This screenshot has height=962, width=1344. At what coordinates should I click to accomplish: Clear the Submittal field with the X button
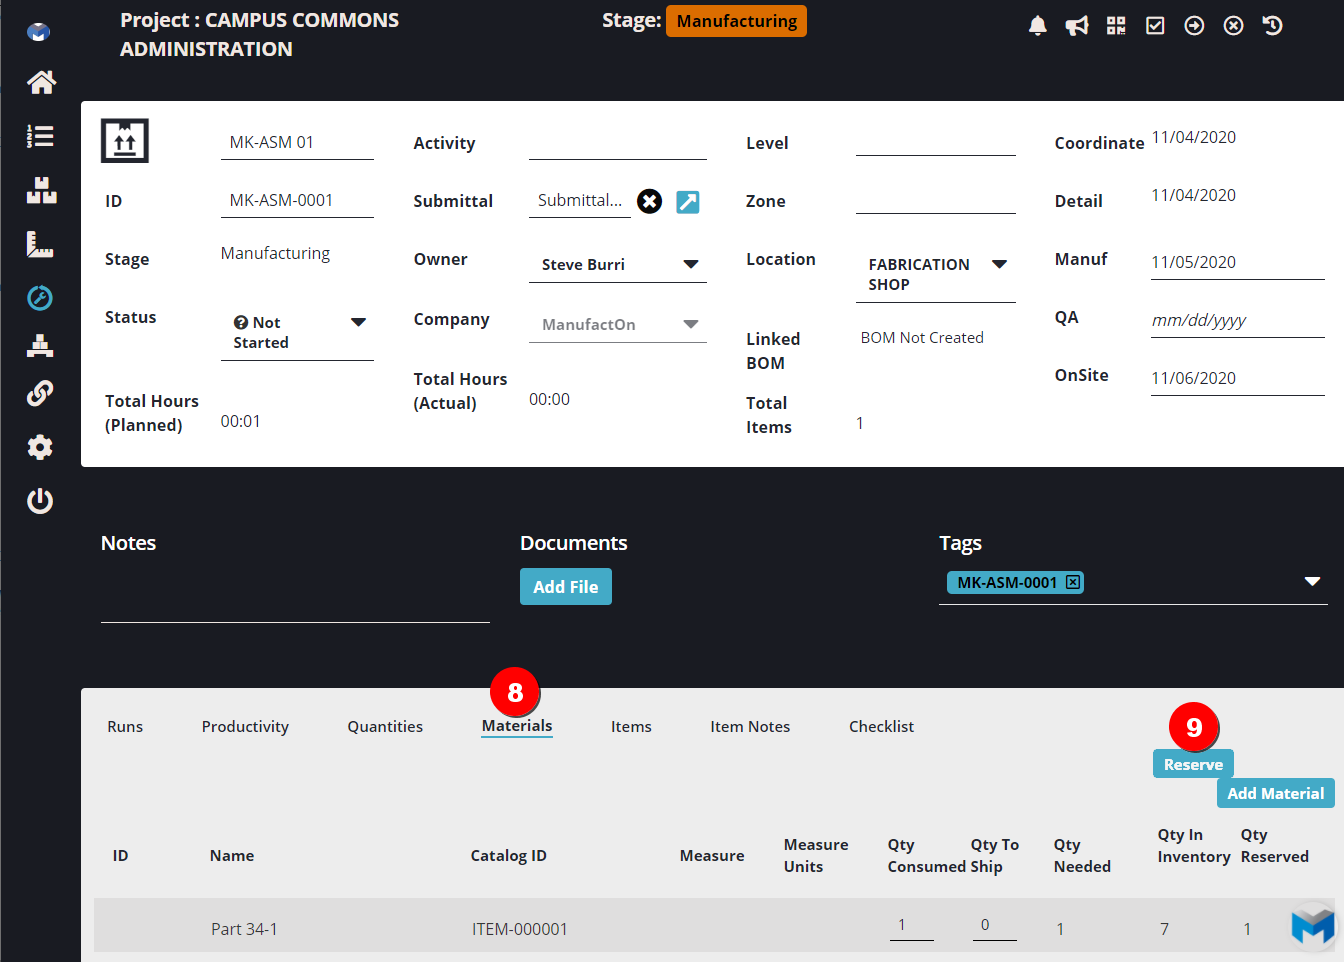click(649, 201)
